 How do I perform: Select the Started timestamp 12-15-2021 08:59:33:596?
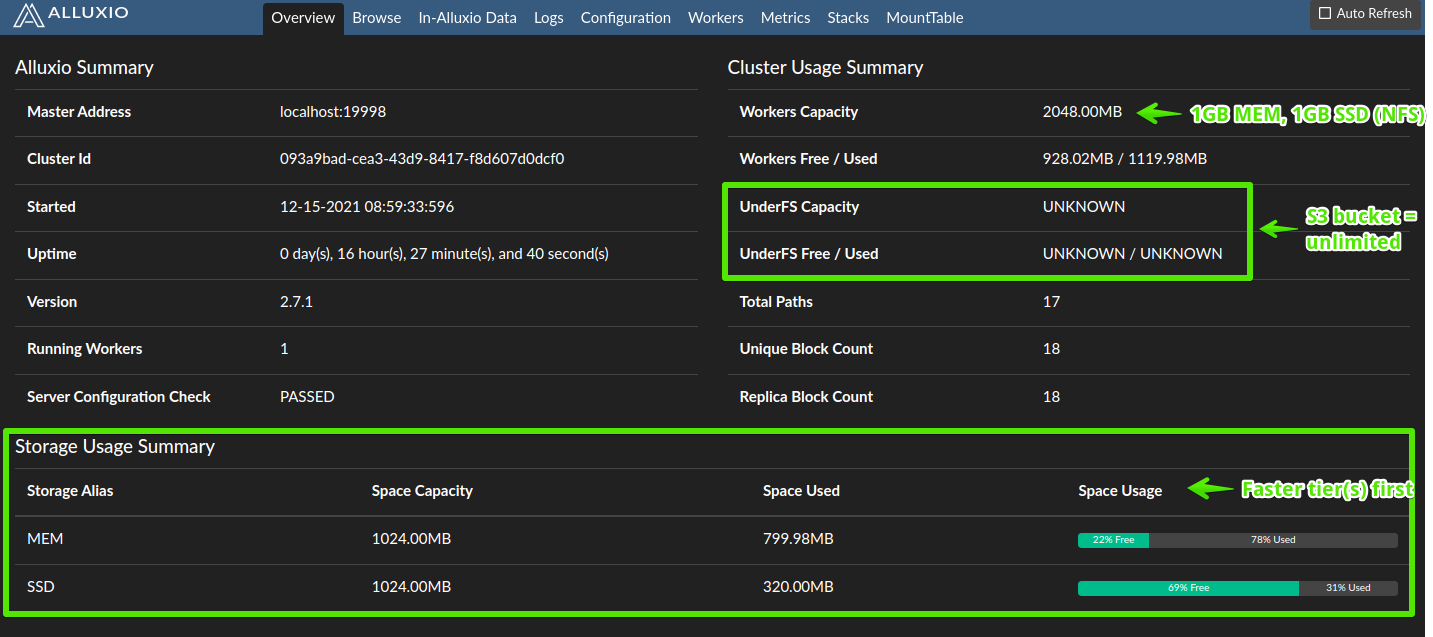(366, 207)
